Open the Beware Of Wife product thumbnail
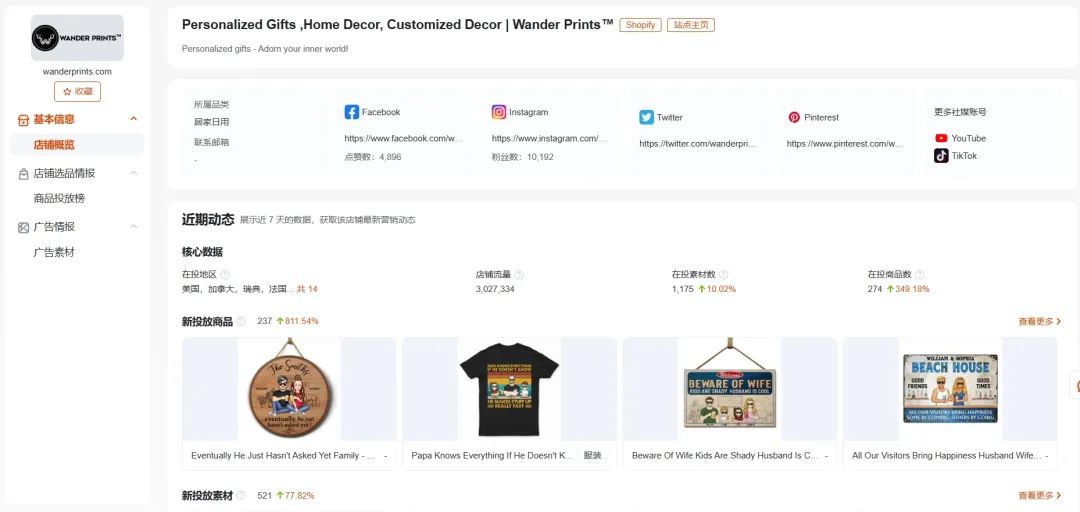The width and height of the screenshot is (1080, 512). (x=729, y=389)
